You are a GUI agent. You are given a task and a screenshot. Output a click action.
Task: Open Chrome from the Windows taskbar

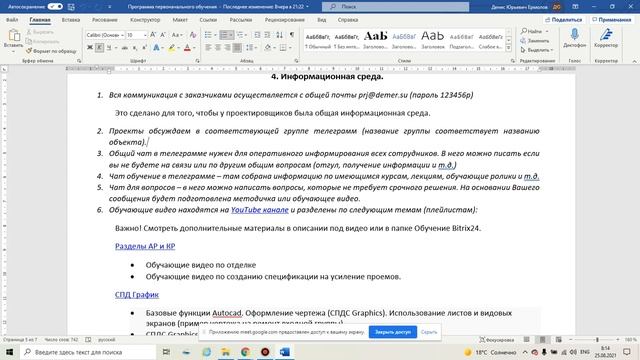click(245, 352)
